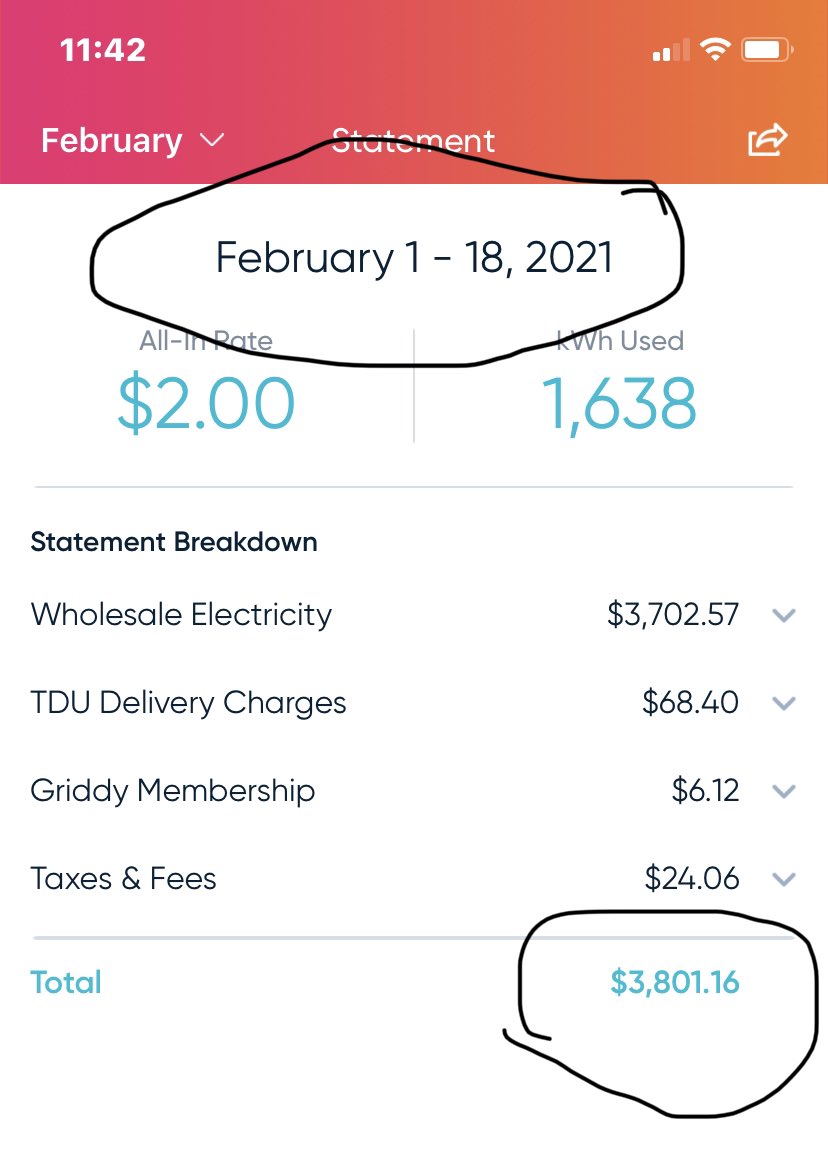Tap the $2.00 All-In Rate value
This screenshot has width=828, height=1155.
point(206,403)
